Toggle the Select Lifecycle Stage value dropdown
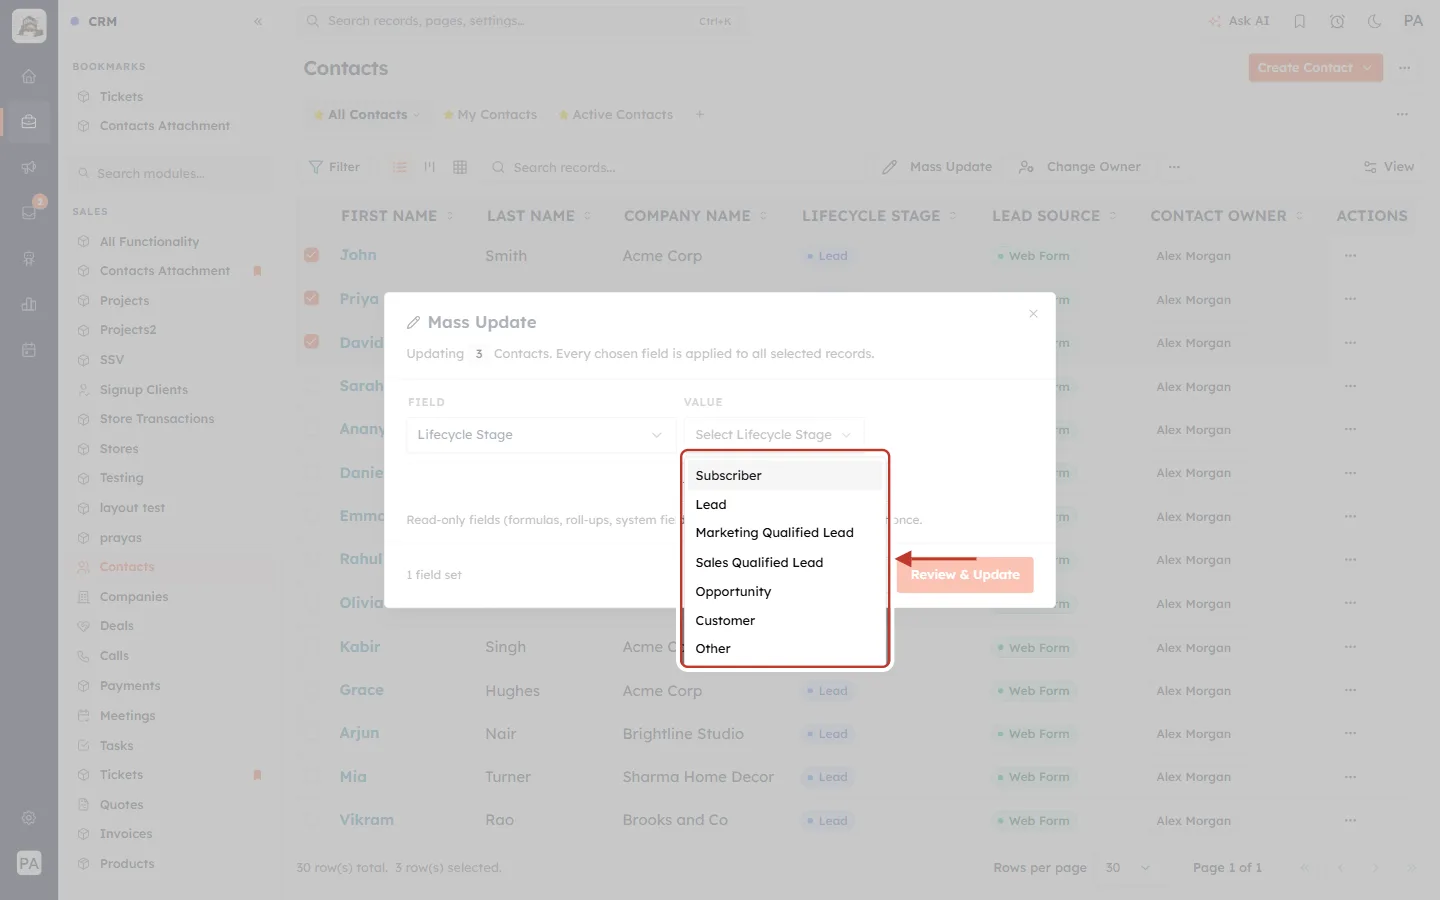 pyautogui.click(x=773, y=435)
